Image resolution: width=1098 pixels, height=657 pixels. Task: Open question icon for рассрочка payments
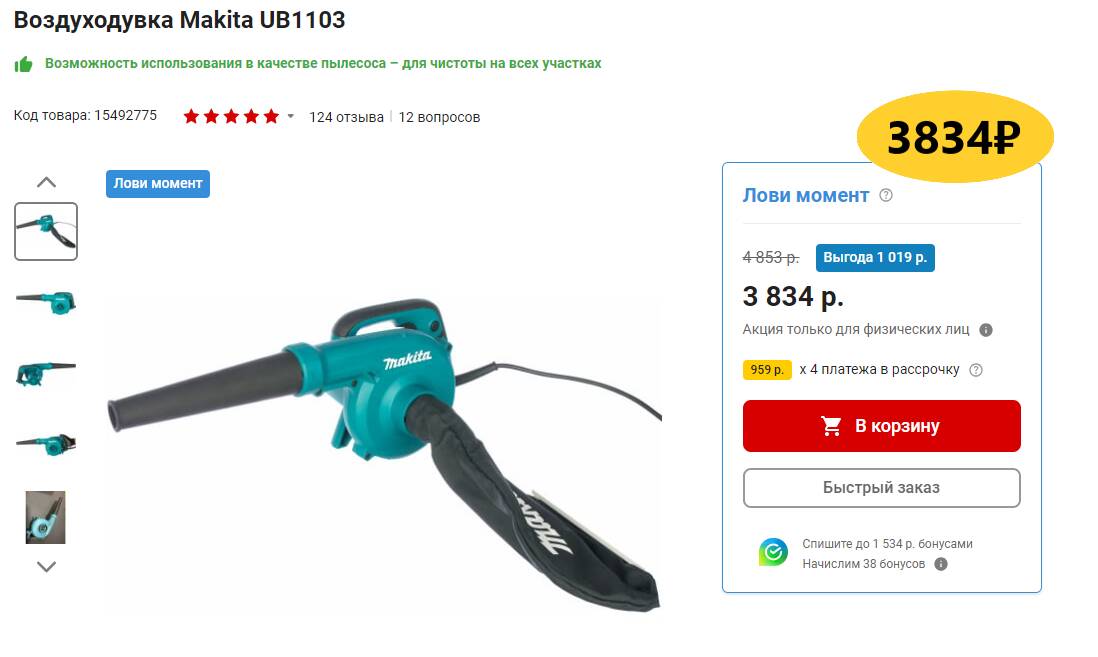[975, 370]
